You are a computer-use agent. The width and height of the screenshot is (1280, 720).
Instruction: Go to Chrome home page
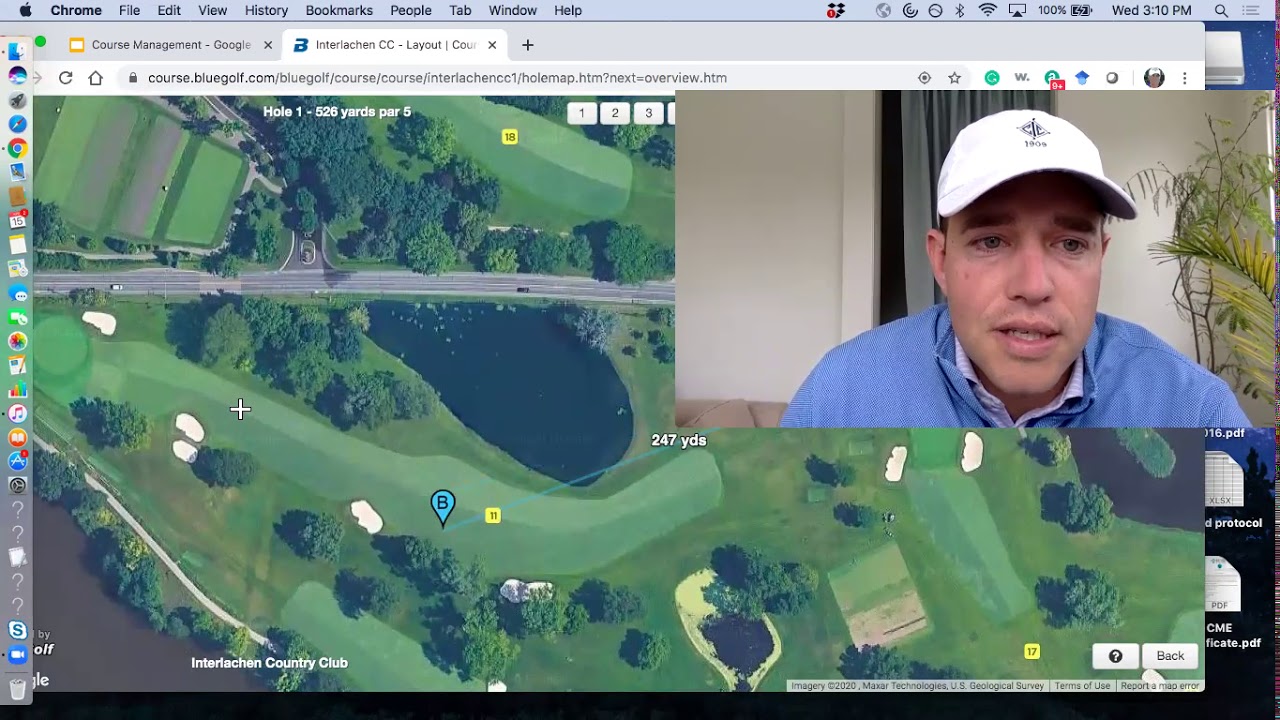96,78
